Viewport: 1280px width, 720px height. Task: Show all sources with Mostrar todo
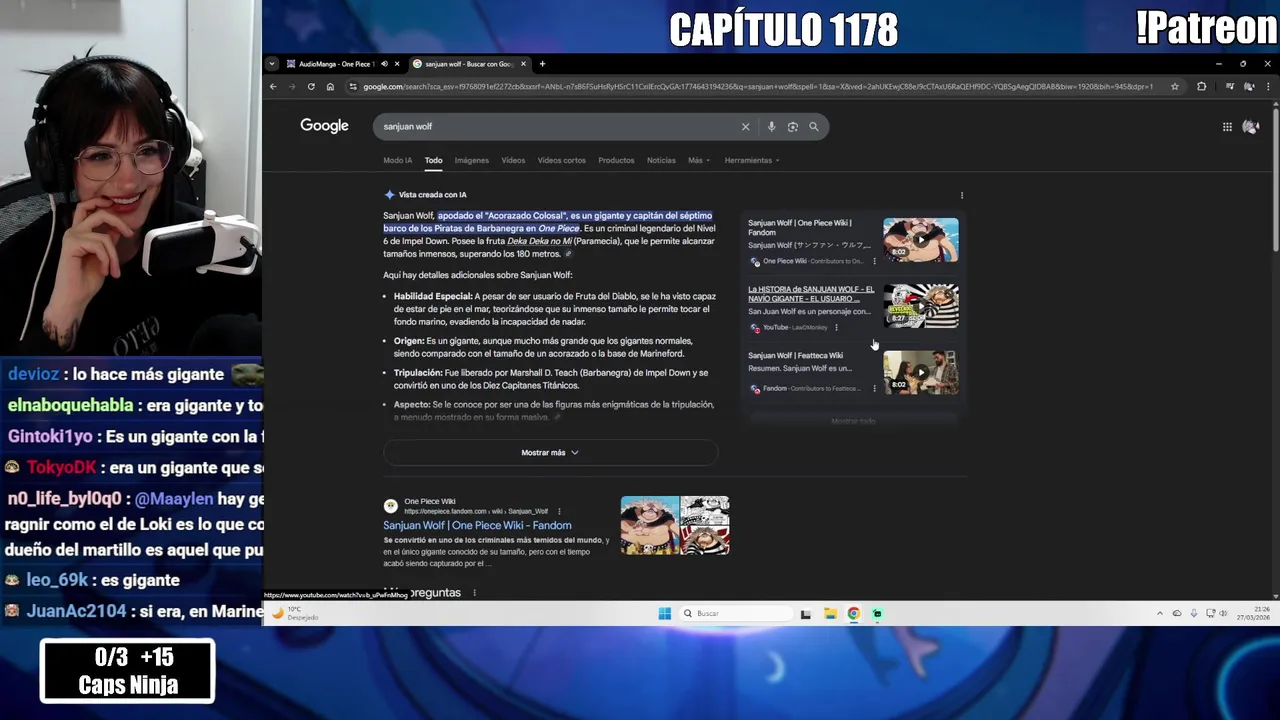pos(853,421)
